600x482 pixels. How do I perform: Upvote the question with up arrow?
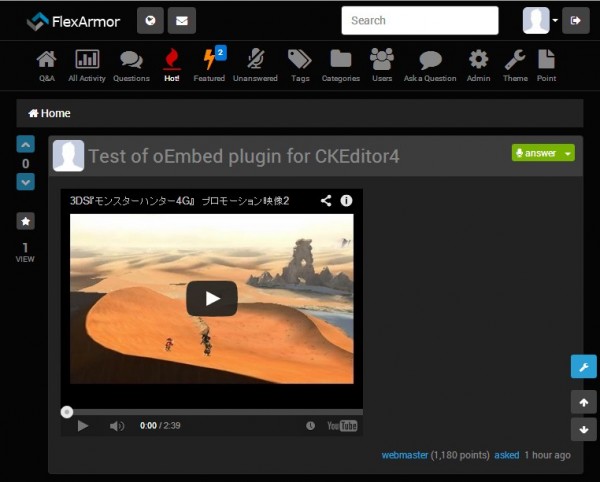[26, 144]
